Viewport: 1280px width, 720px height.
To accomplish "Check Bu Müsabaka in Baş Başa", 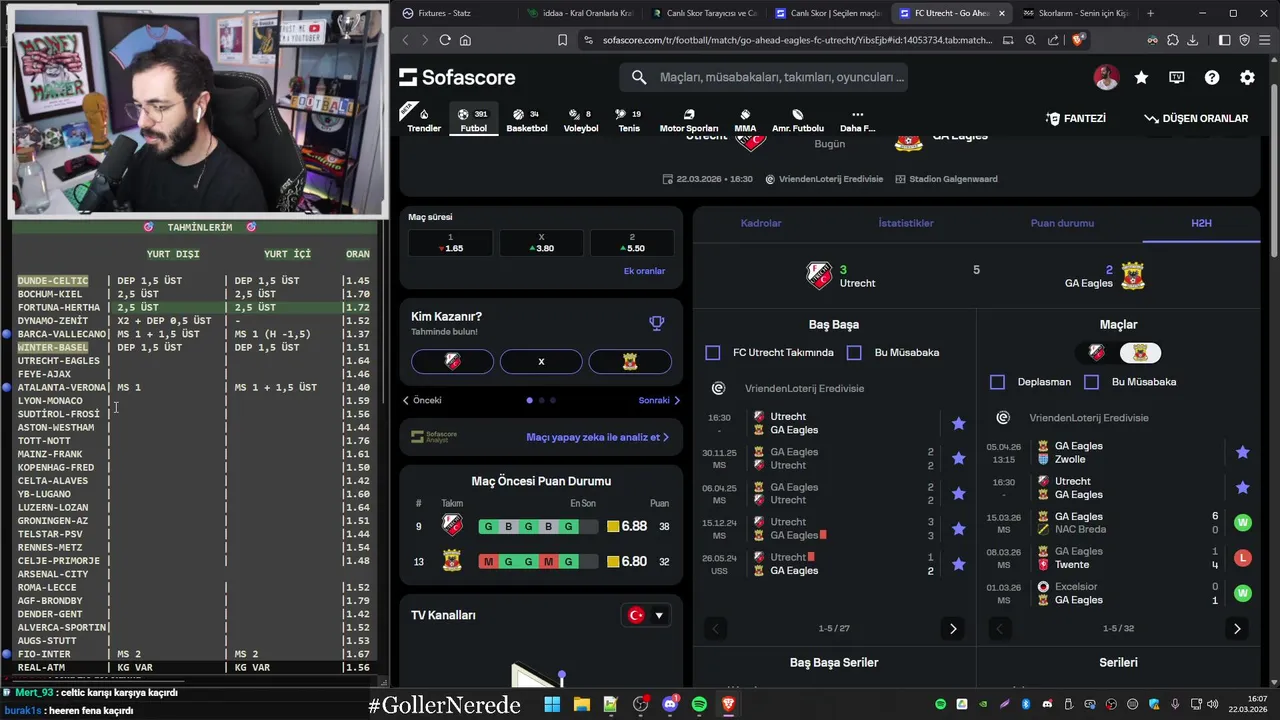I will [854, 352].
